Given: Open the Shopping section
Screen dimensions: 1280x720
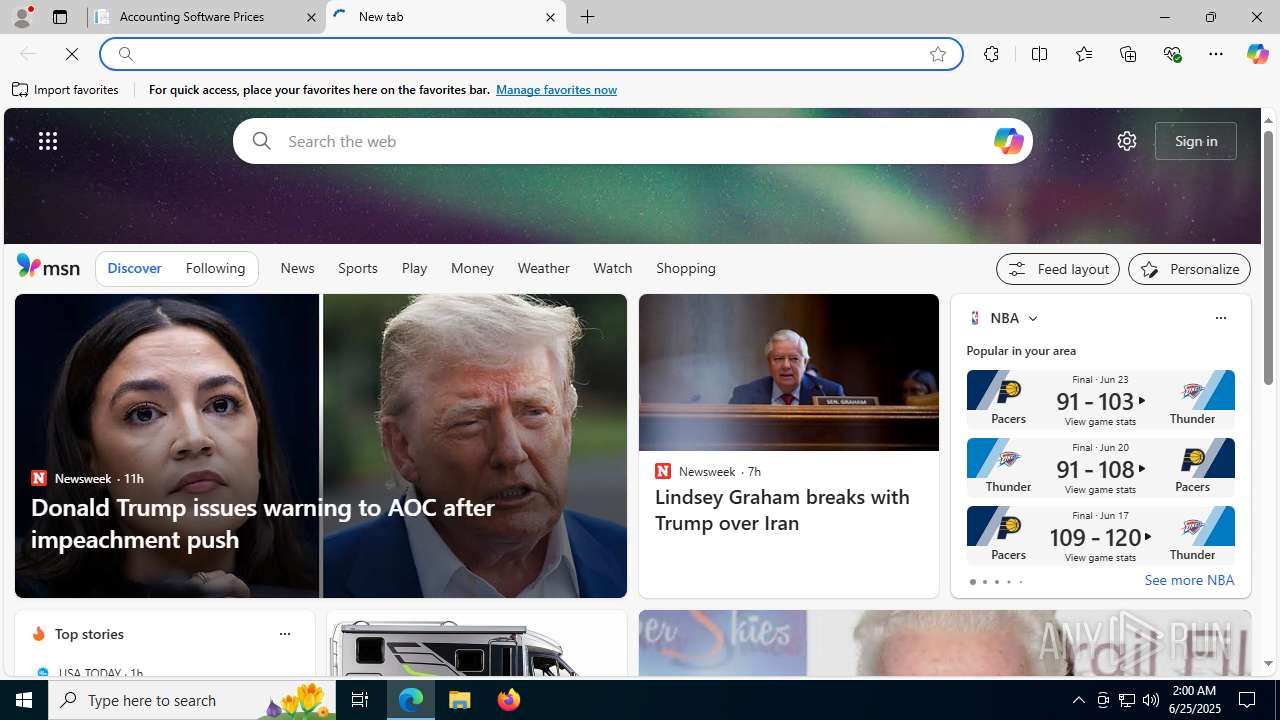Looking at the screenshot, I should [x=686, y=268].
